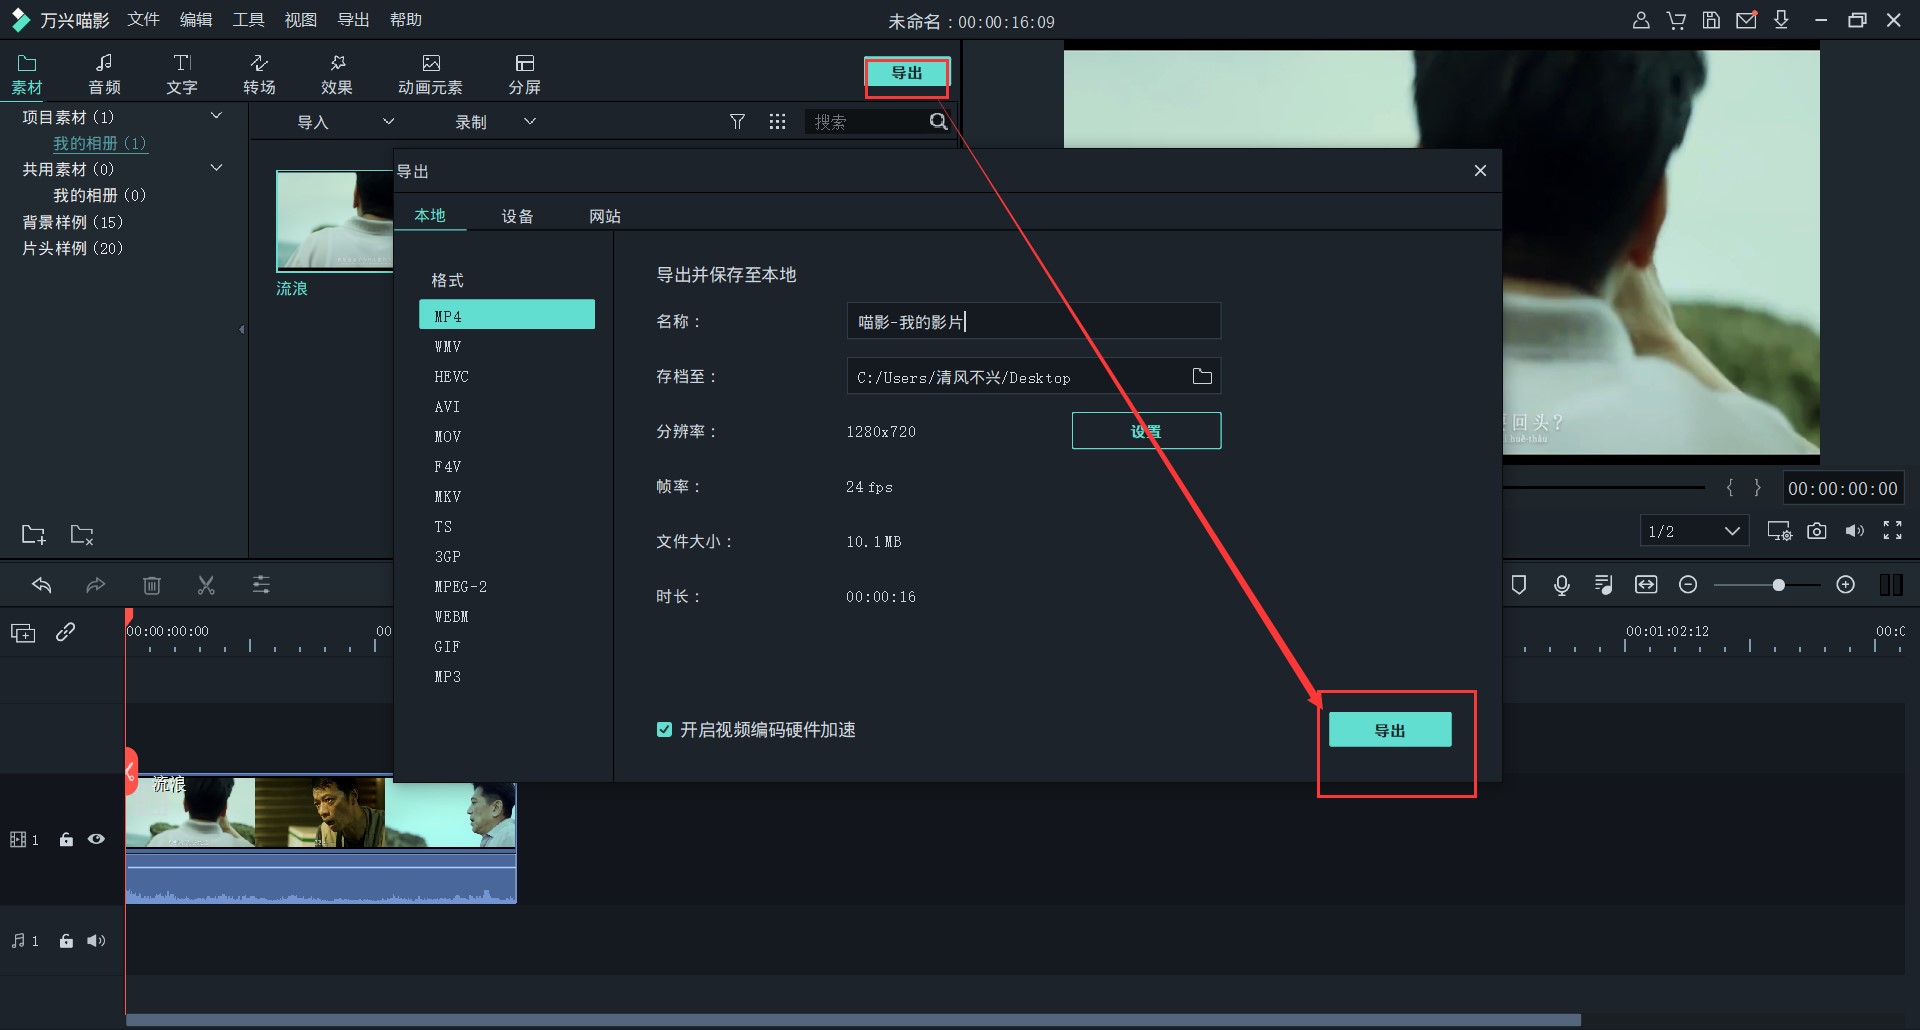Collapse the 共用素材 tree section
1920x1030 pixels.
click(x=216, y=168)
